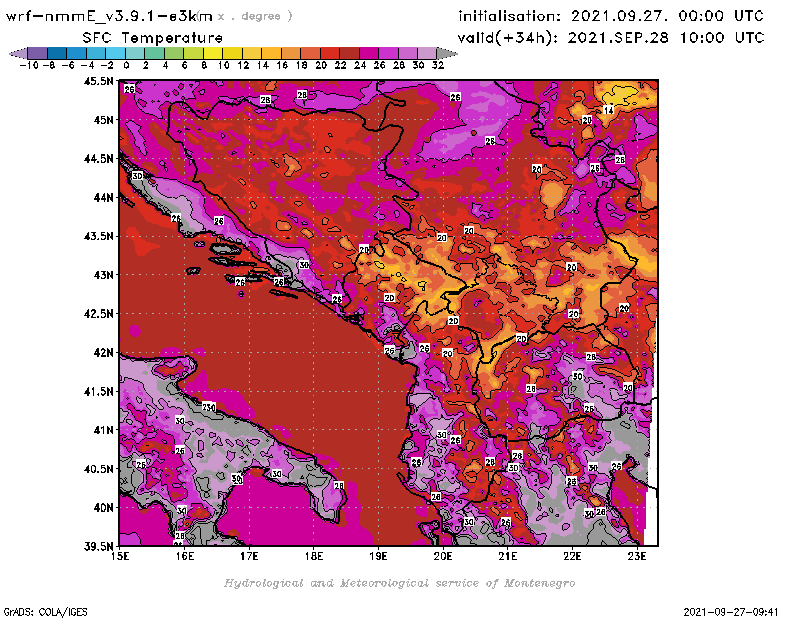Select the 'valid(+34h): 2021.SEP.28 10:00 UTC' line
This screenshot has height=618, width=800.
tap(611, 38)
